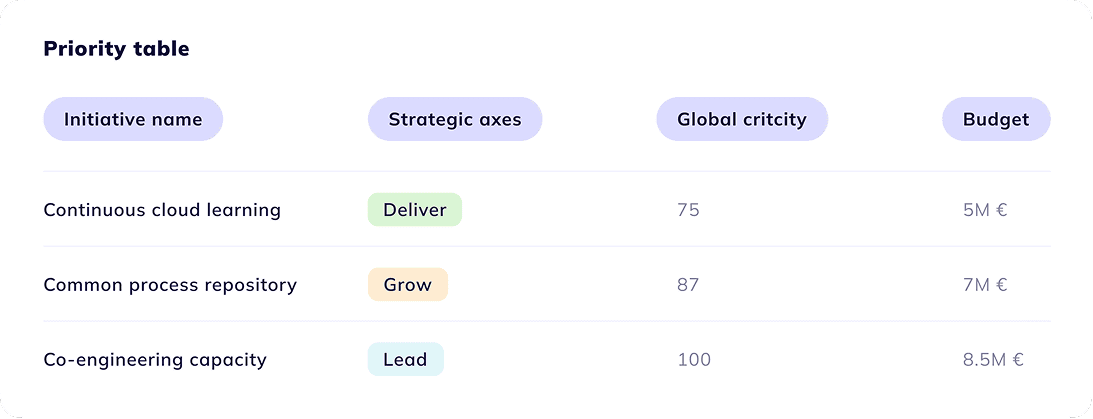This screenshot has width=1093, height=419.
Task: Select the Grow strategic axis row
Action: pos(546,284)
